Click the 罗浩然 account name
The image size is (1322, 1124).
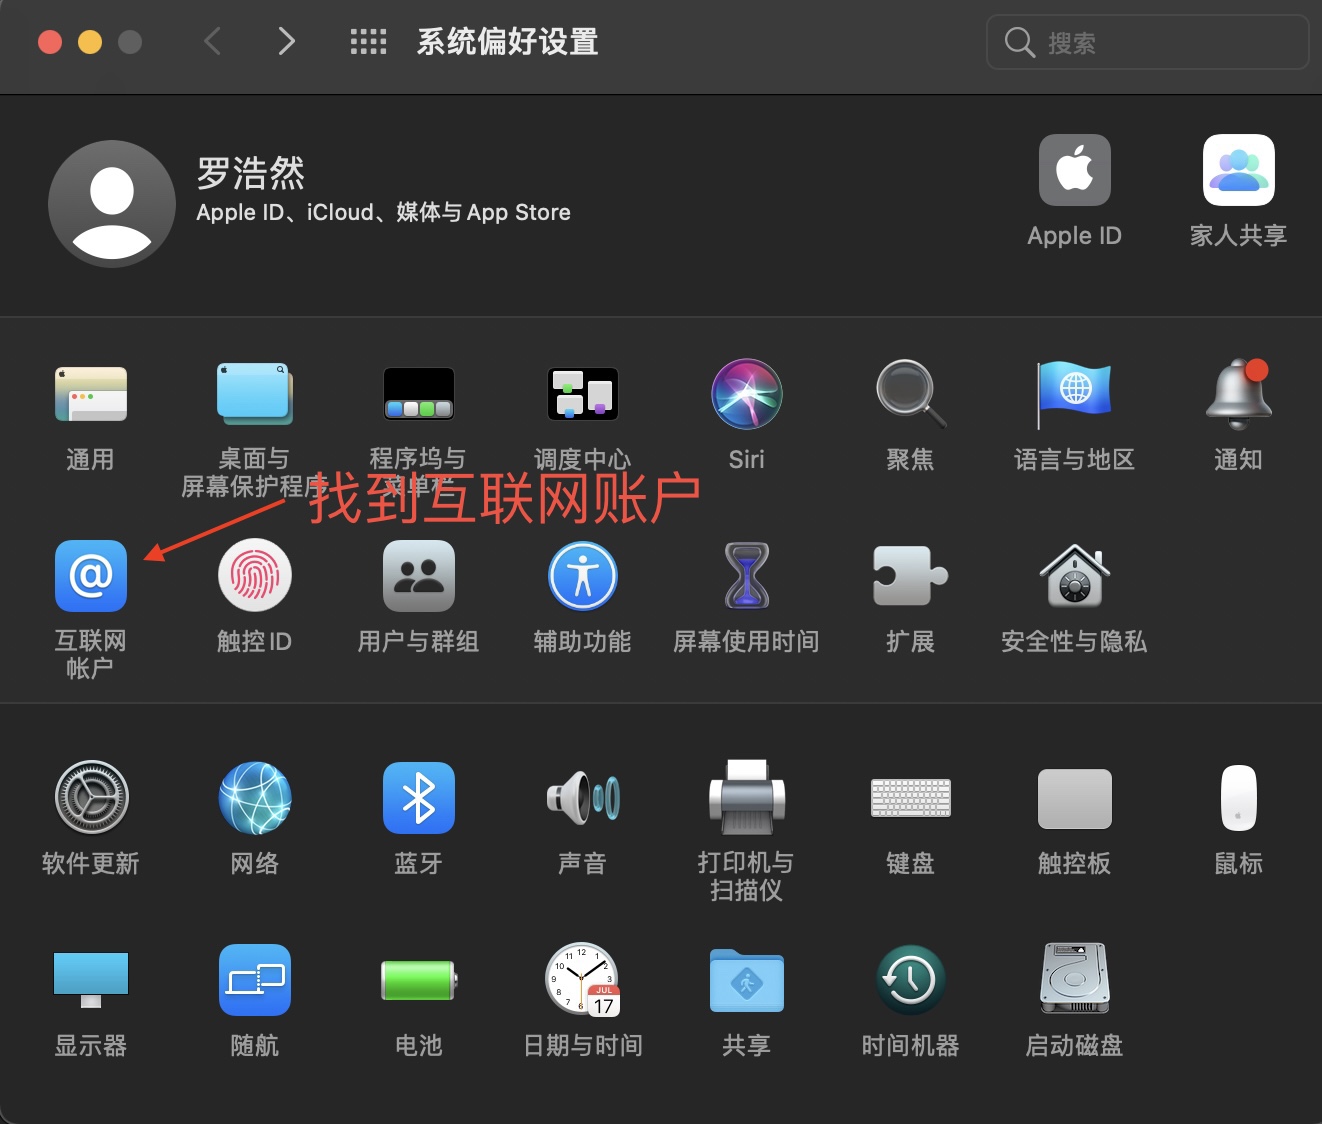pos(251,173)
